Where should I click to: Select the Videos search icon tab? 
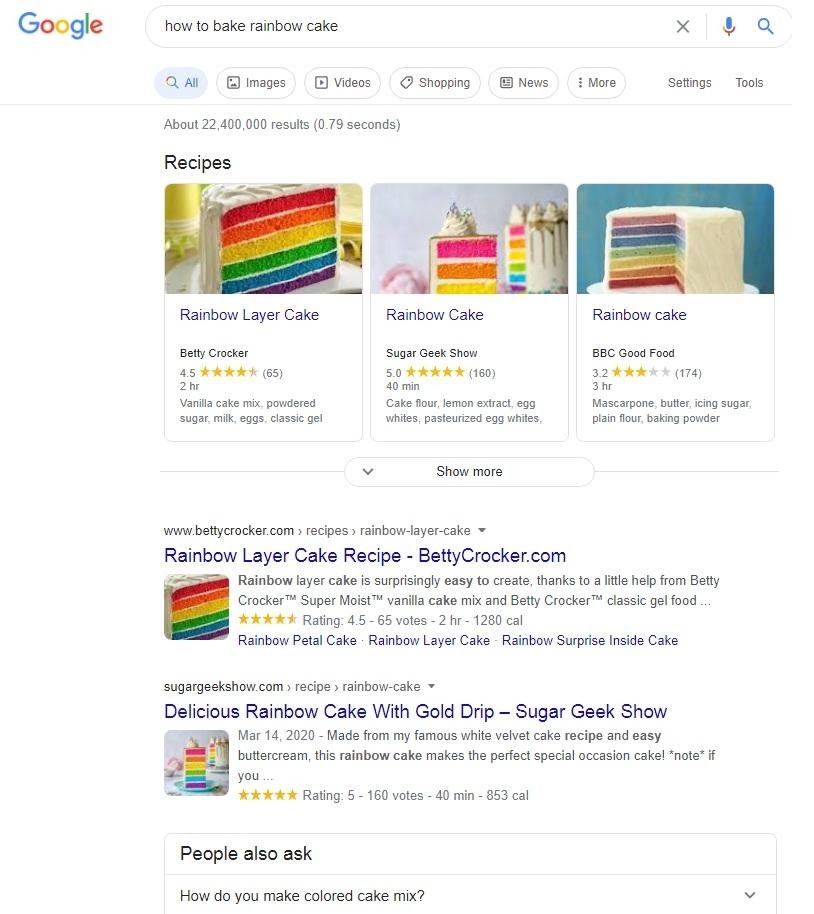(x=320, y=83)
